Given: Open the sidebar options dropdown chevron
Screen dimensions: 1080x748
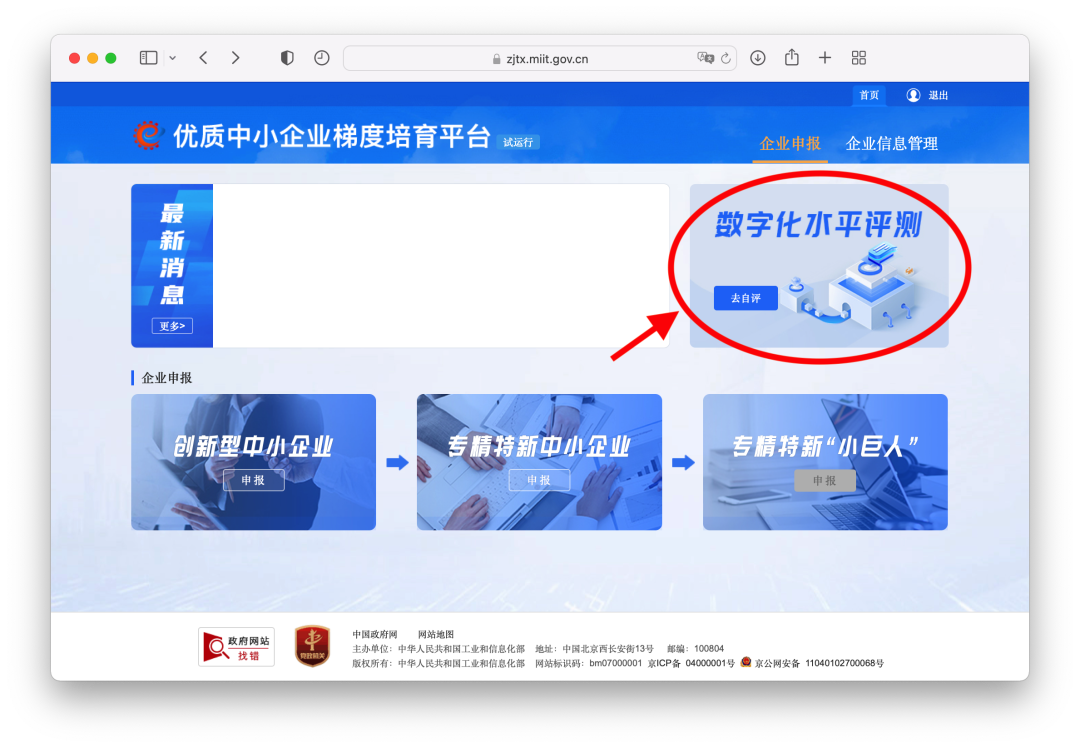Looking at the screenshot, I should (x=172, y=58).
